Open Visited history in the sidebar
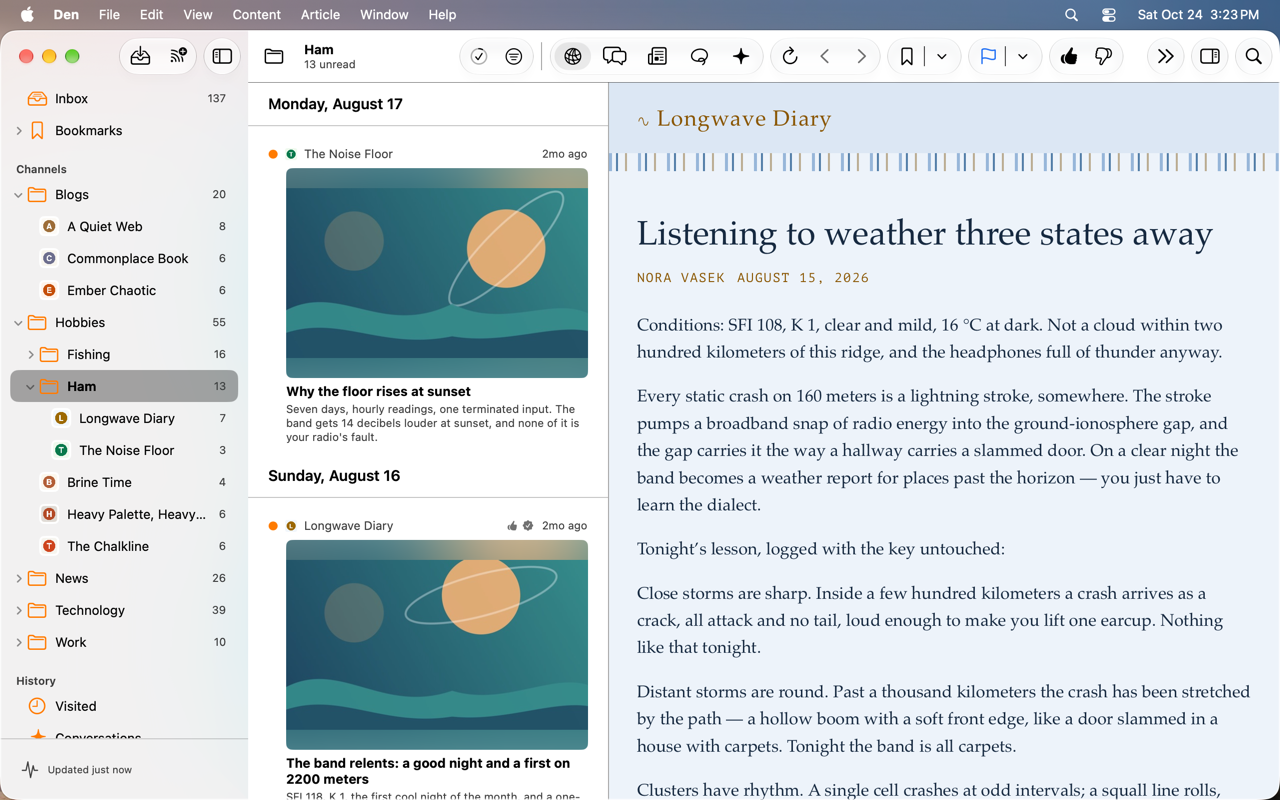 (124, 706)
